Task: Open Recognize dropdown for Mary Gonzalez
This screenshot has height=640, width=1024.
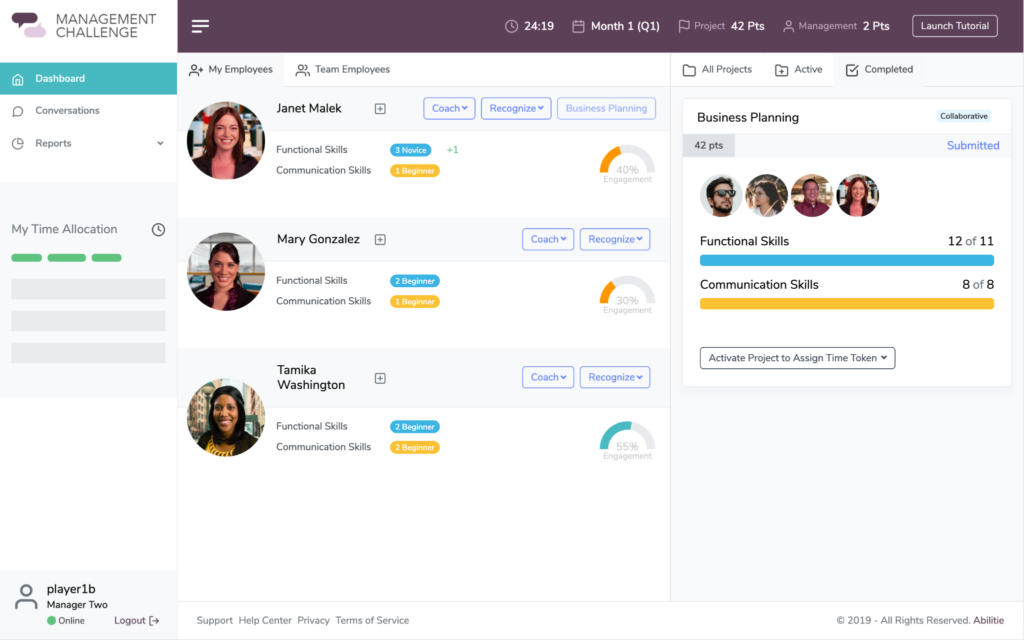Action: click(x=614, y=239)
